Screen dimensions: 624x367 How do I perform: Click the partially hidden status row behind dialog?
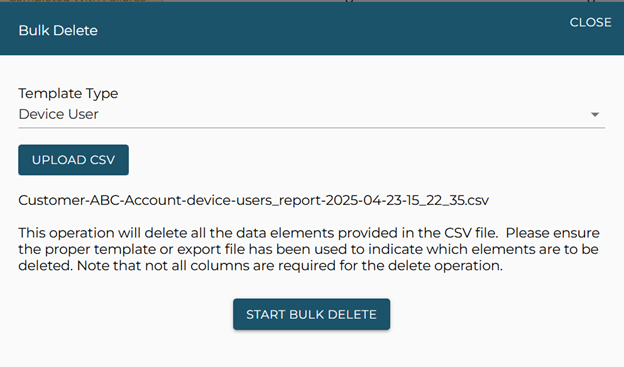(x=312, y=1)
